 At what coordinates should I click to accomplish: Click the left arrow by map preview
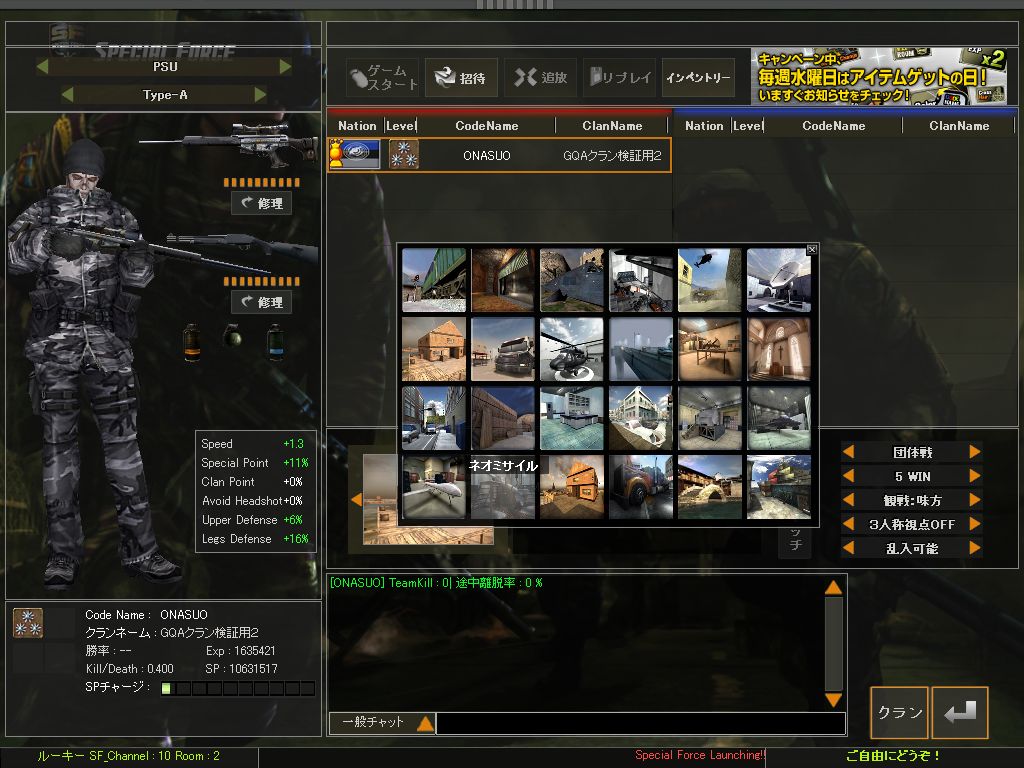point(356,500)
